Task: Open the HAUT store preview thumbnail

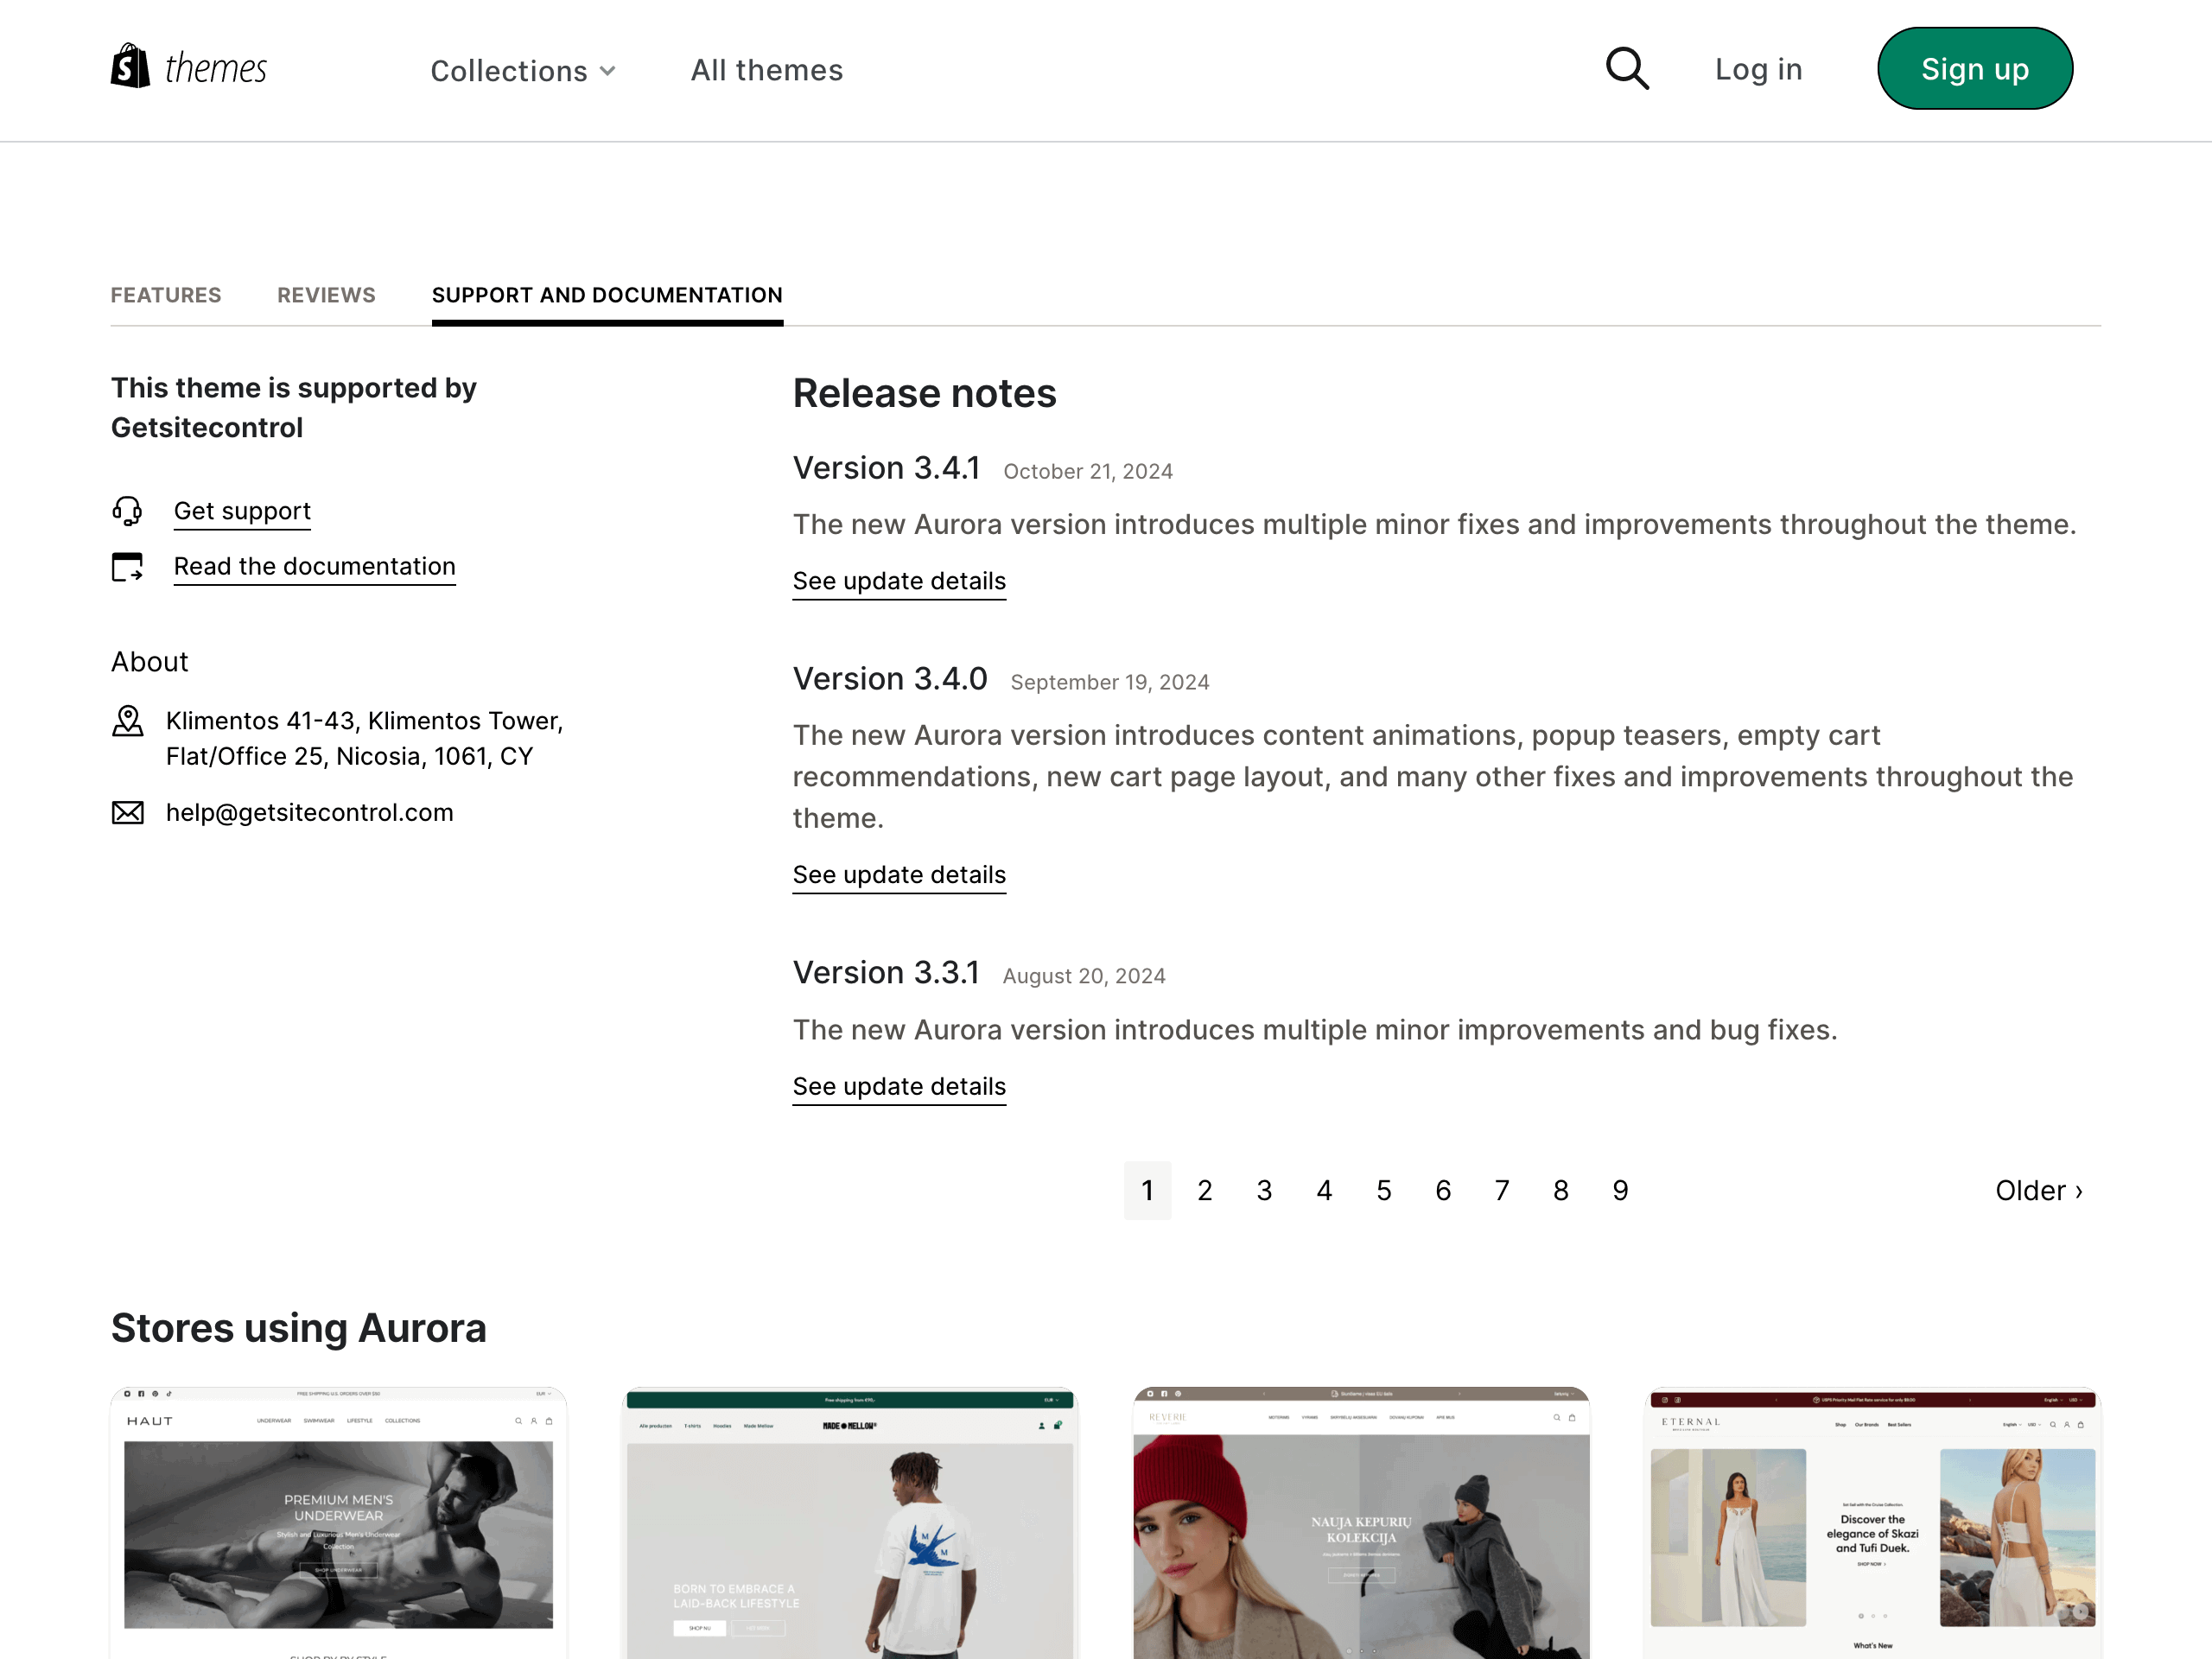Action: (x=338, y=1520)
